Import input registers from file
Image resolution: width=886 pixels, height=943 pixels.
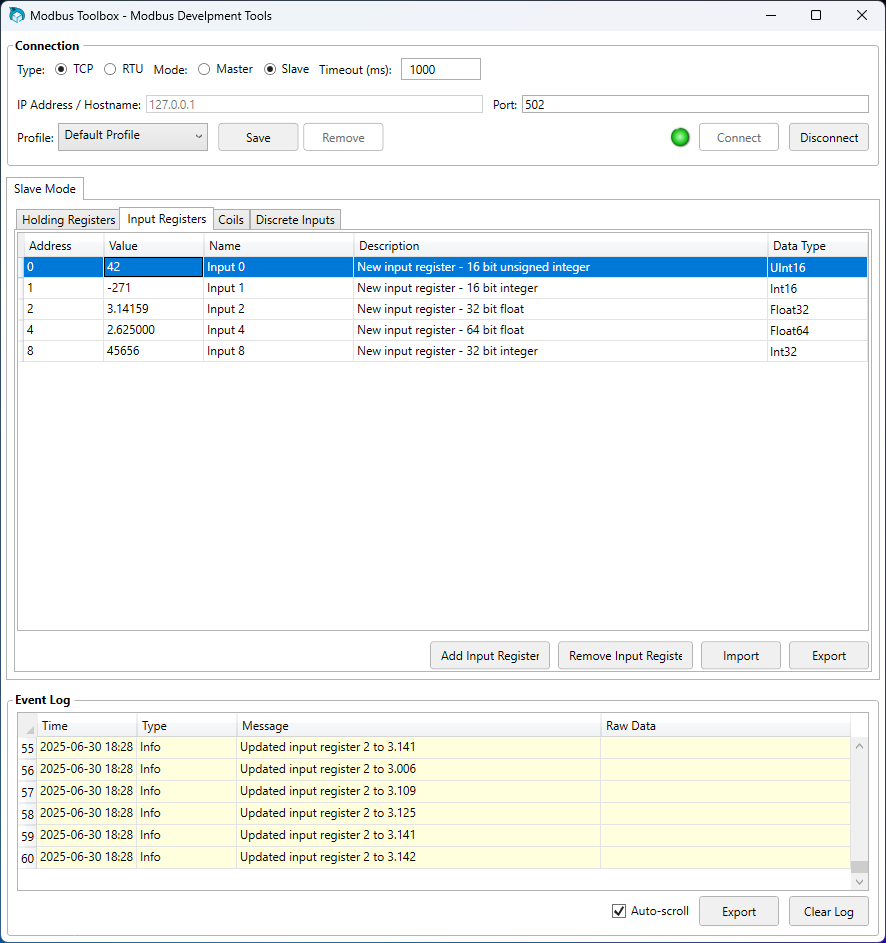740,655
